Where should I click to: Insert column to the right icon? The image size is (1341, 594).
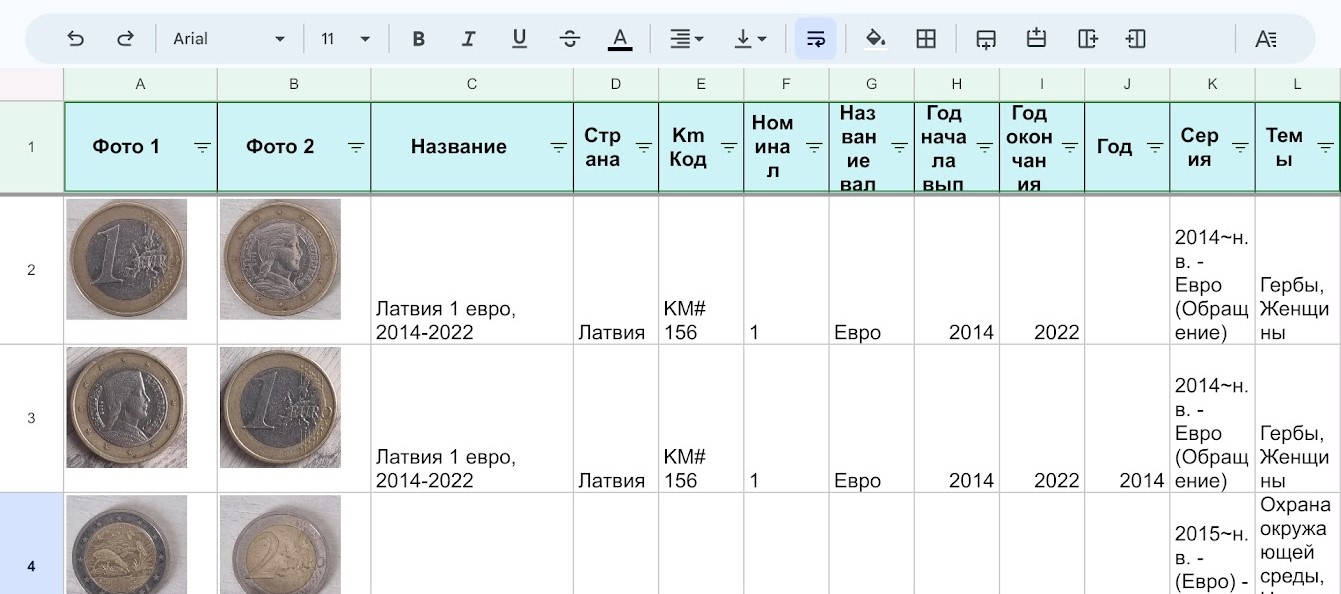[x=1088, y=39]
